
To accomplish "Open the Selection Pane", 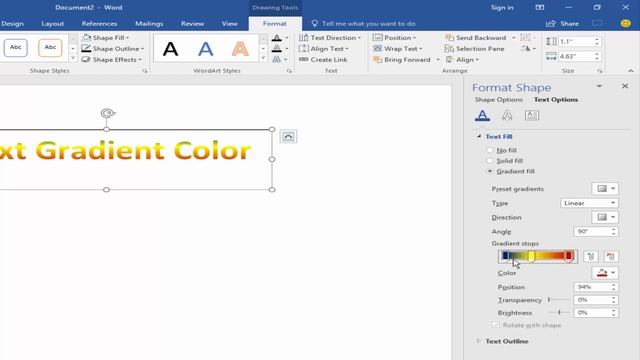I will (x=474, y=49).
